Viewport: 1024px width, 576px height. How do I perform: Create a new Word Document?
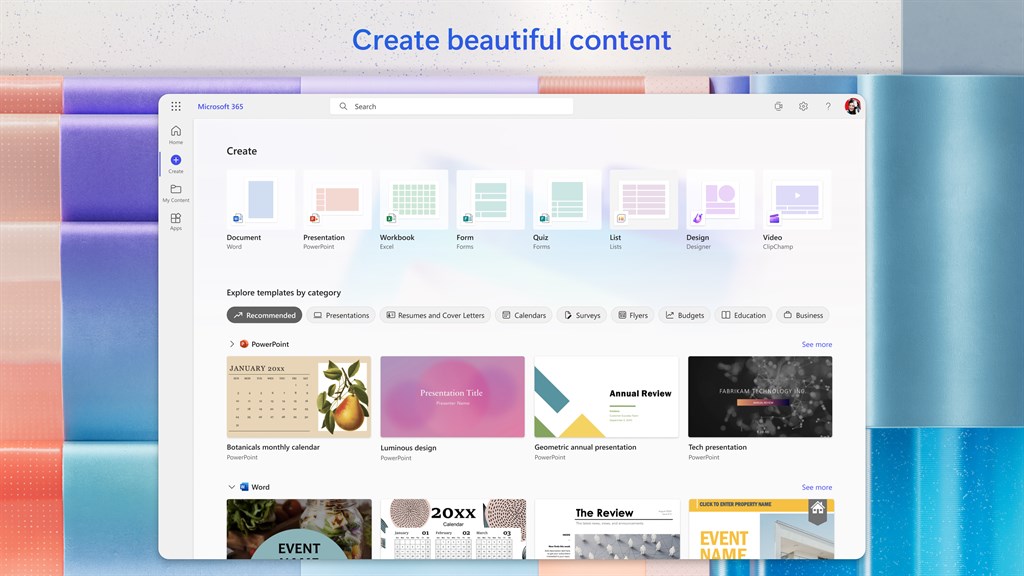pyautogui.click(x=260, y=199)
